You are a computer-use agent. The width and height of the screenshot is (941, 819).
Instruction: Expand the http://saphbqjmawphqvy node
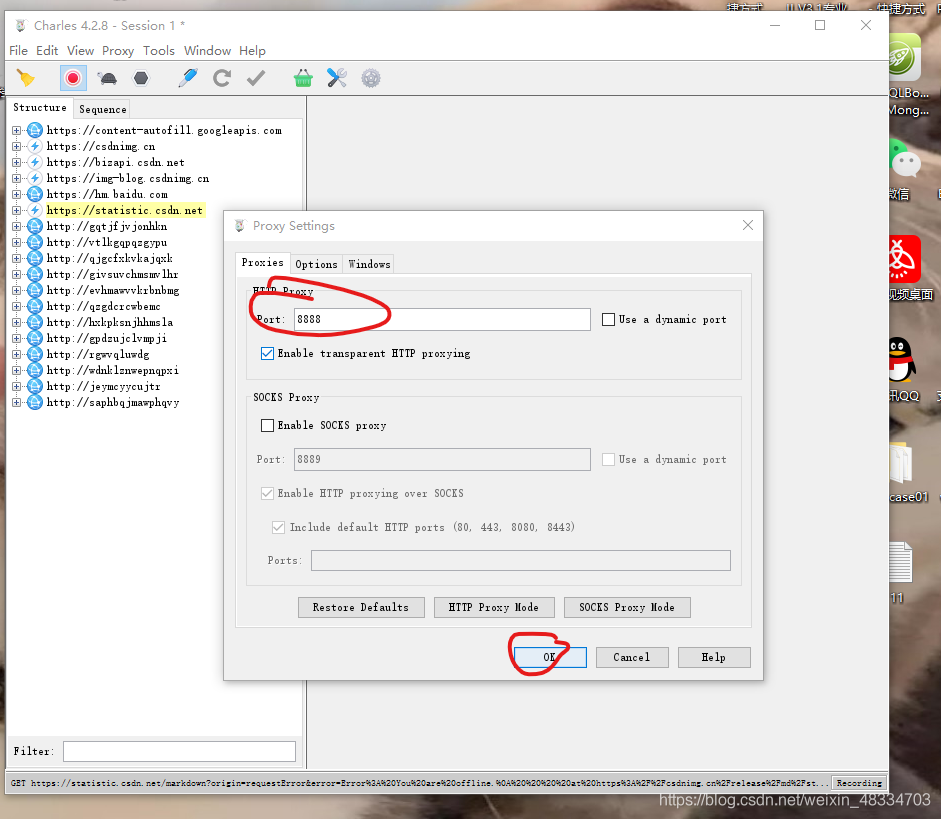[x=17, y=403]
